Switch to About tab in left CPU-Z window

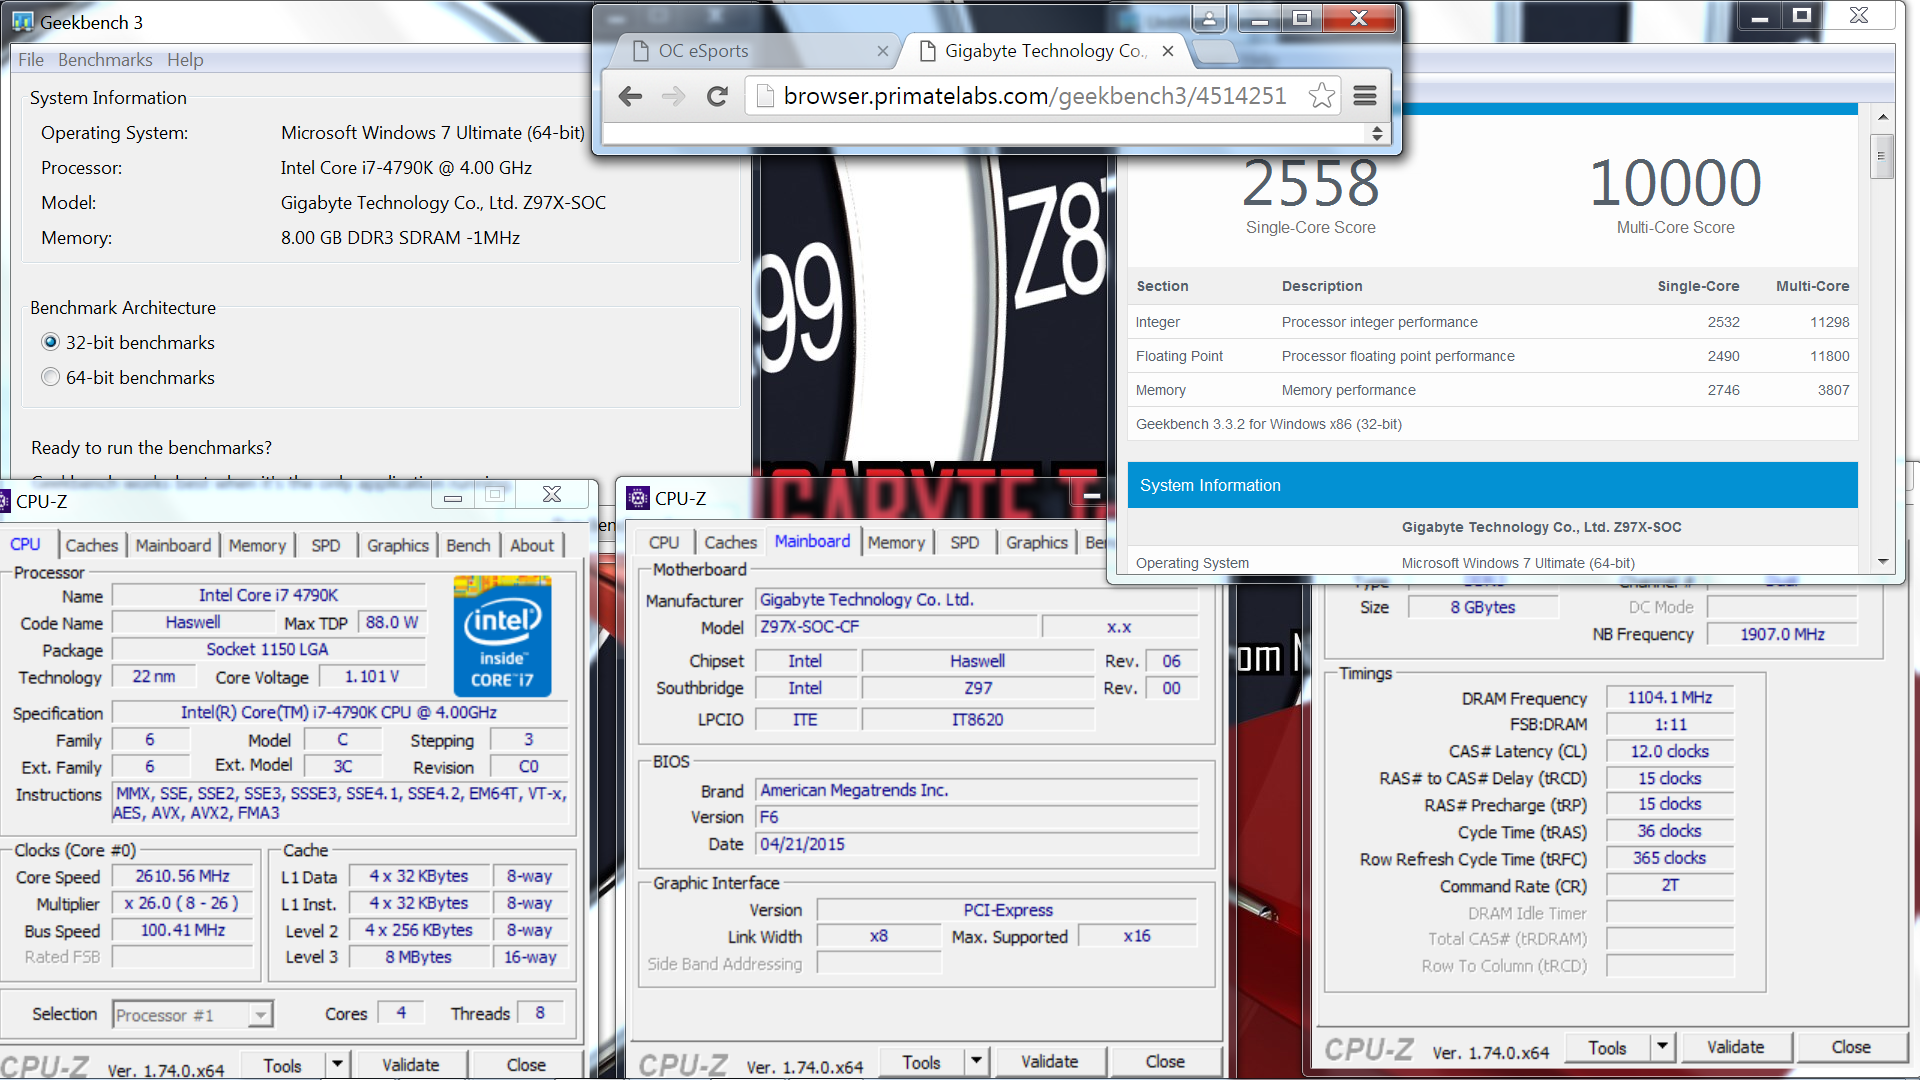(532, 545)
